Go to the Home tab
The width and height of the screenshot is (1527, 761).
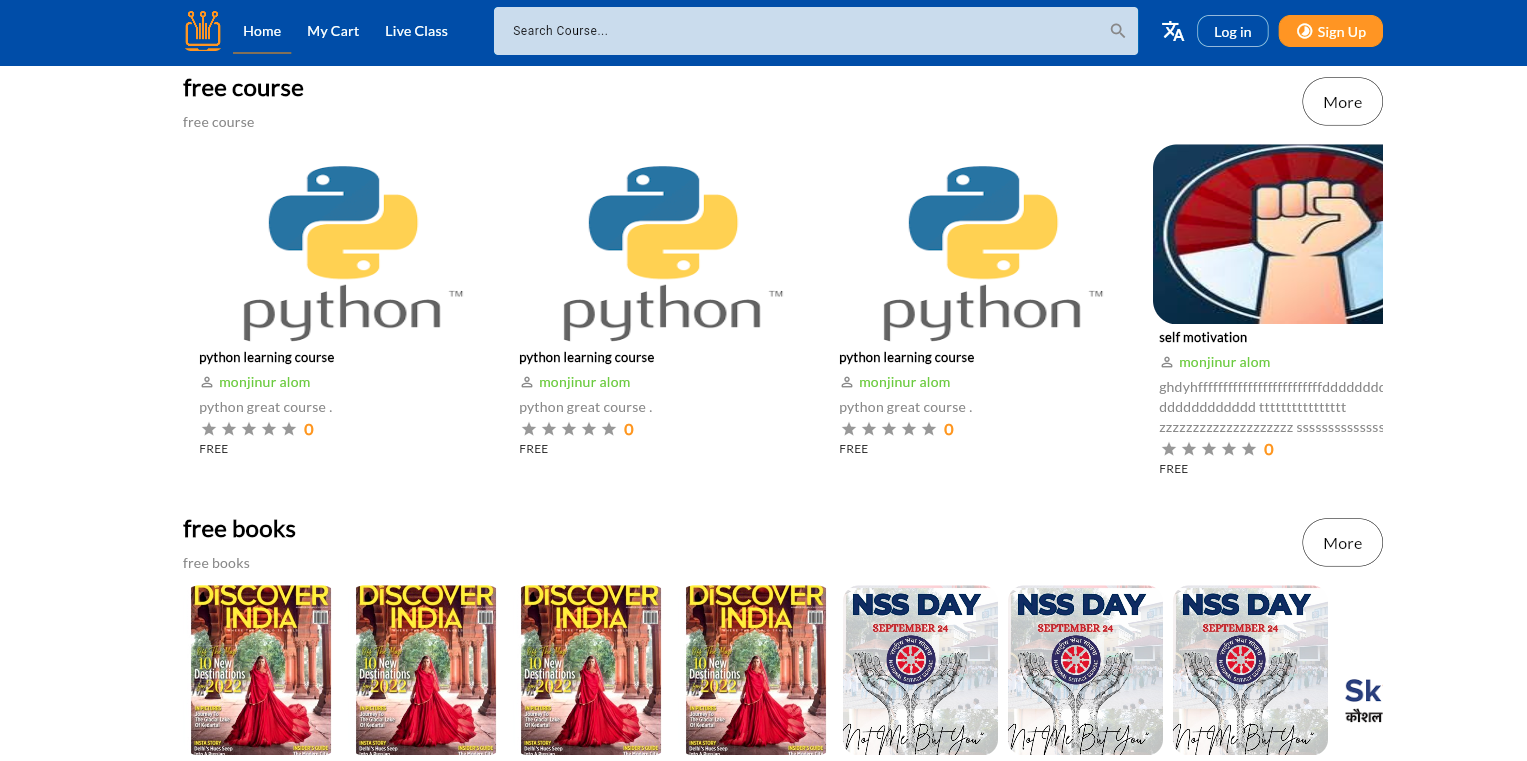262,31
